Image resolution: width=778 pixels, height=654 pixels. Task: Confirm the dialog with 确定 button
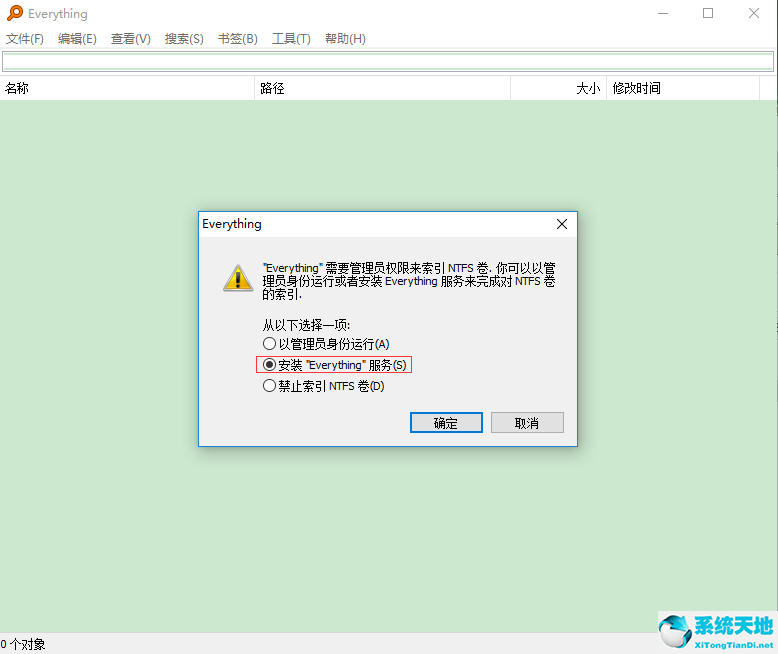446,423
